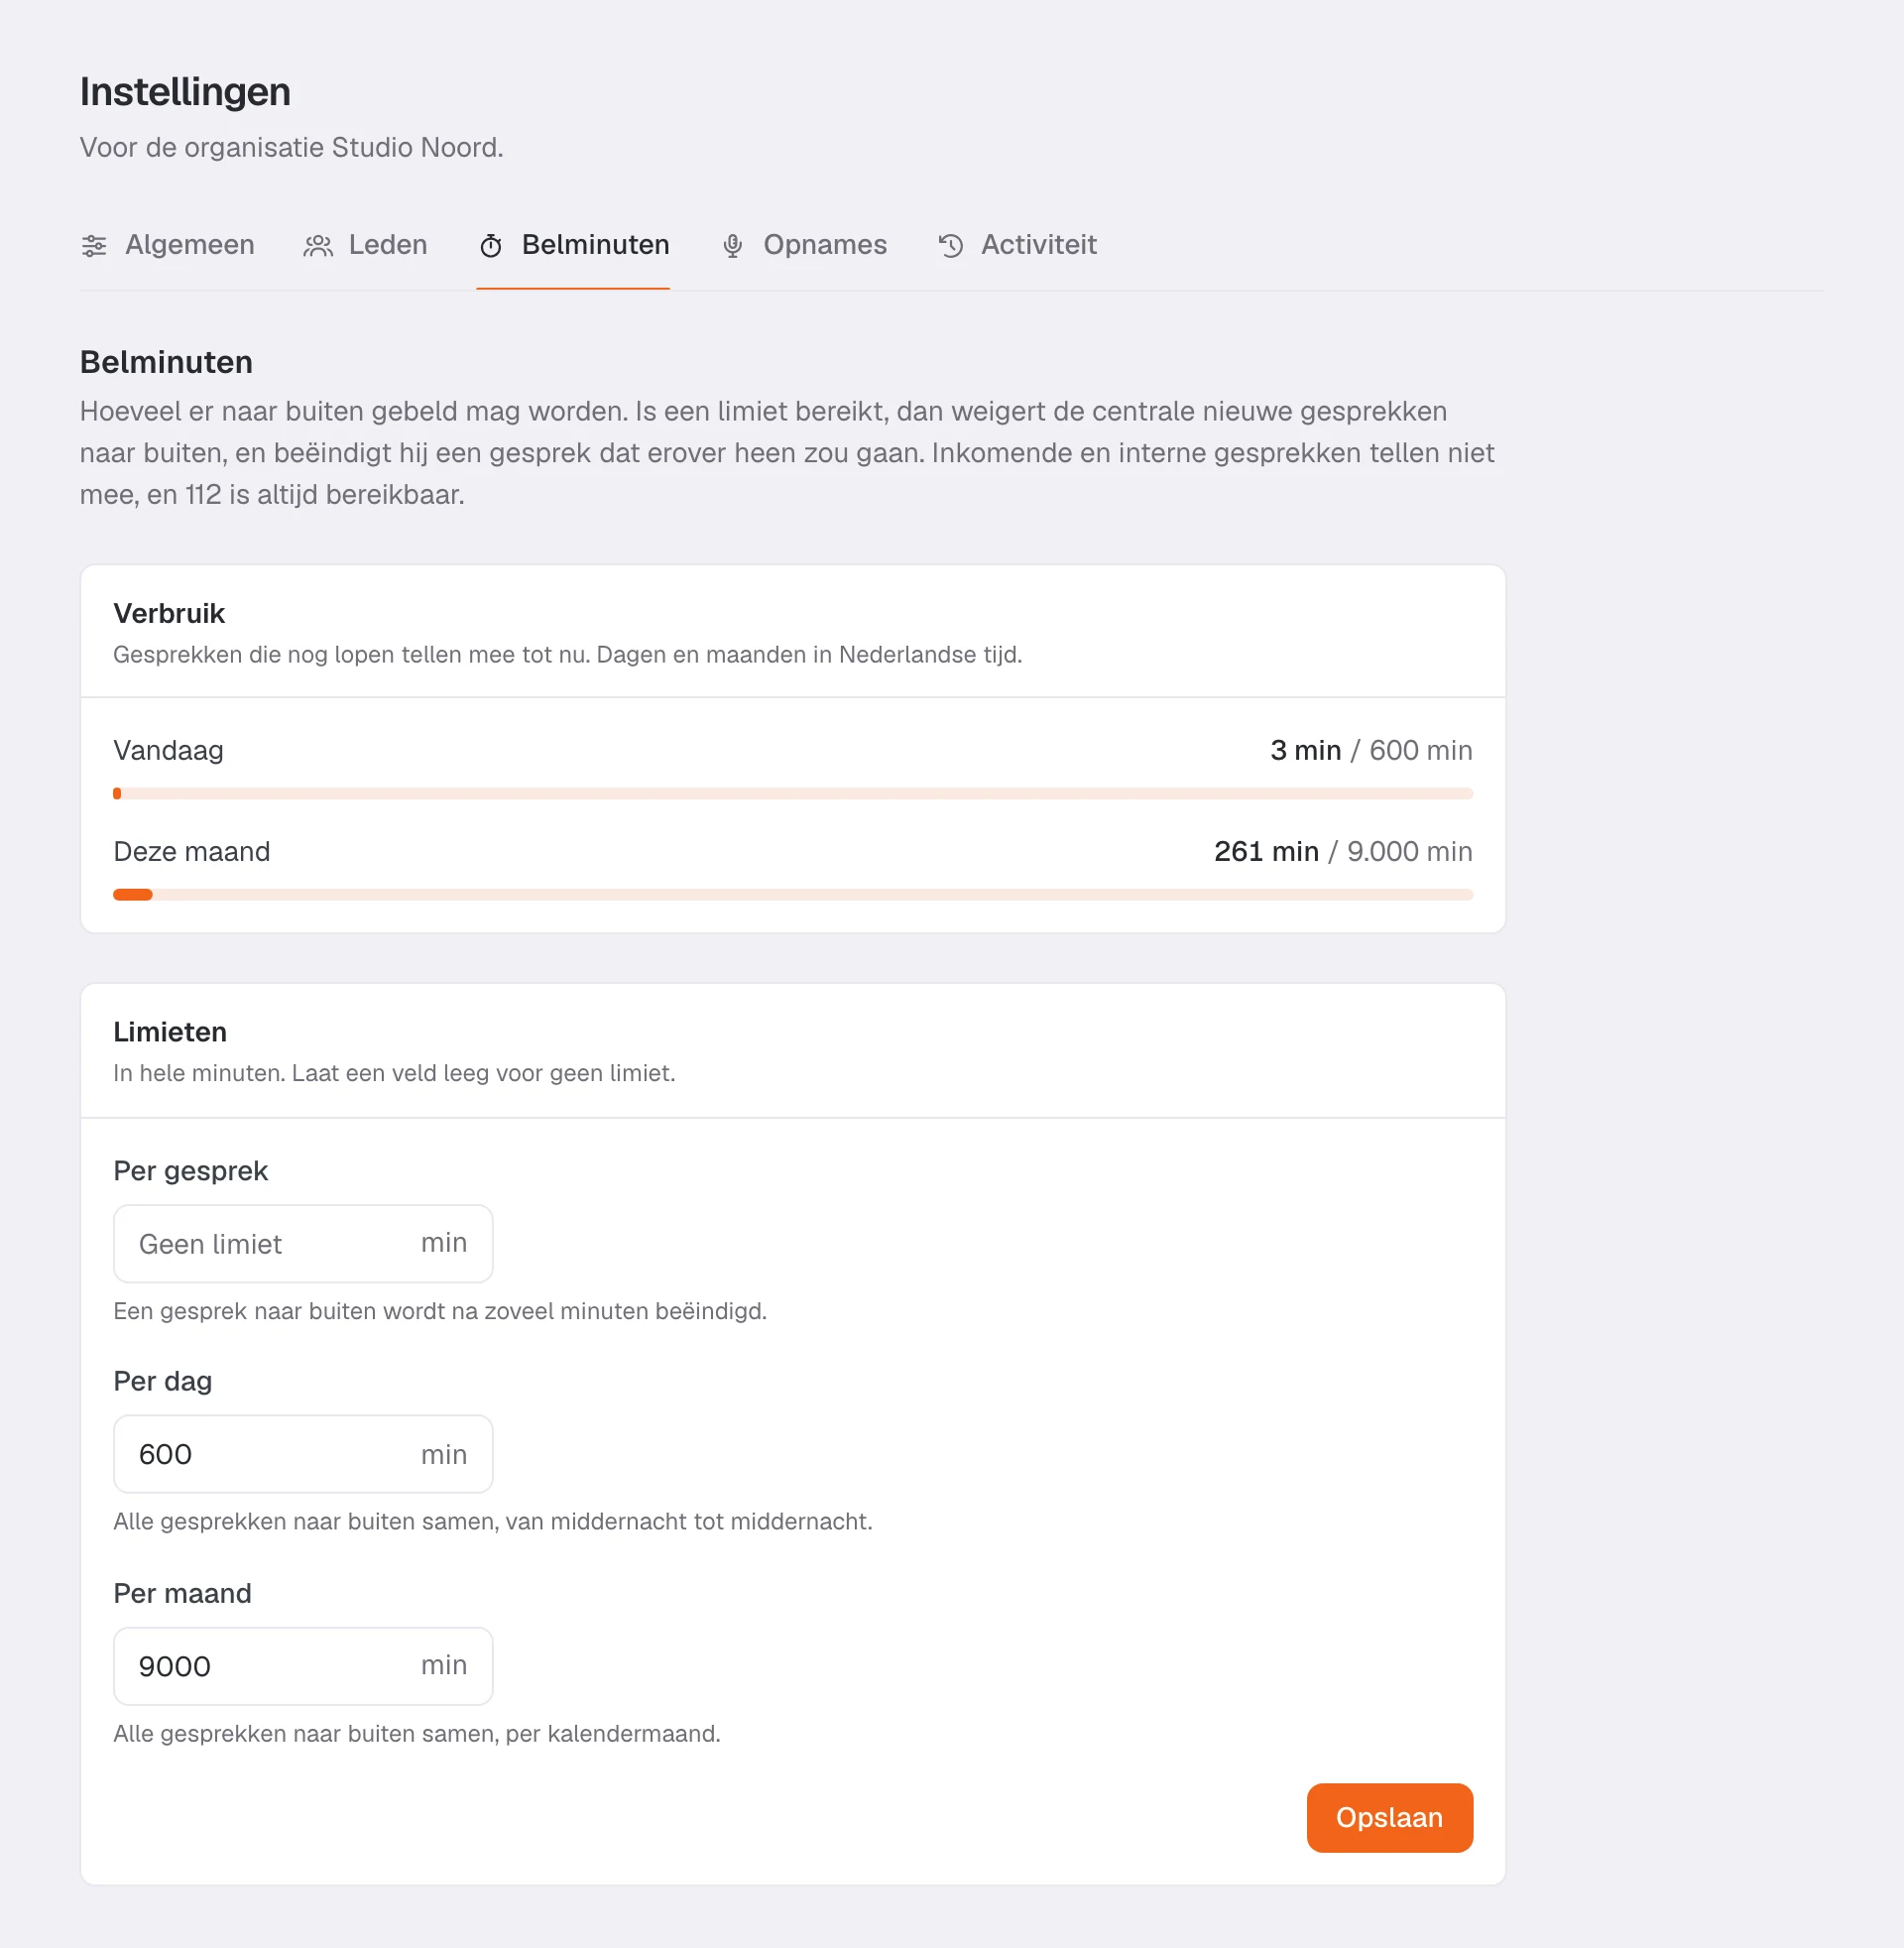
Task: Edit the Per maand field showing 9000
Action: point(303,1665)
